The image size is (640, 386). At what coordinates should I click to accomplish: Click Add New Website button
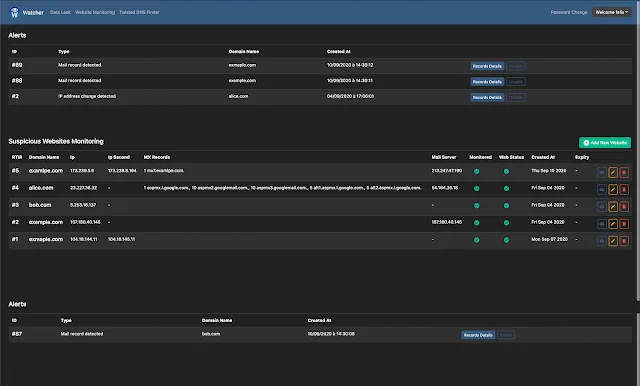pyautogui.click(x=605, y=142)
